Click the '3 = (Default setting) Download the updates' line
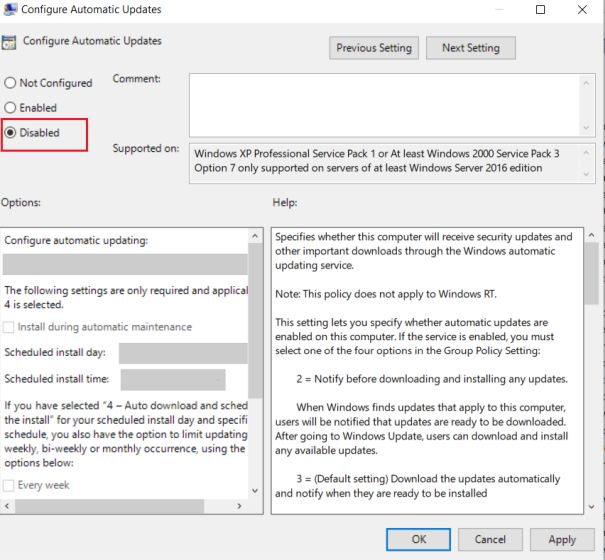This screenshot has width=605, height=560. [x=428, y=479]
